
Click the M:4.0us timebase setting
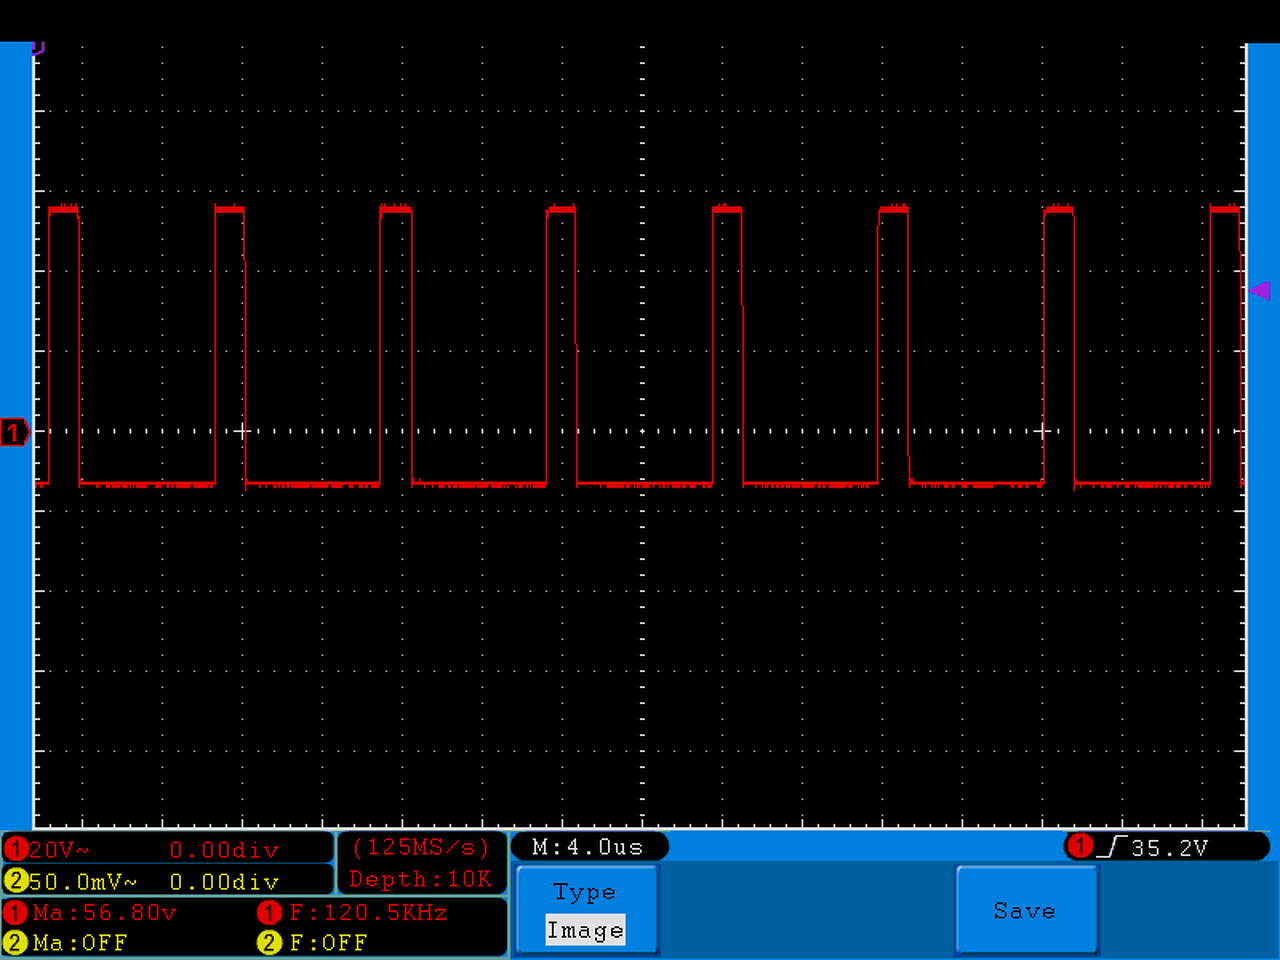tap(589, 847)
